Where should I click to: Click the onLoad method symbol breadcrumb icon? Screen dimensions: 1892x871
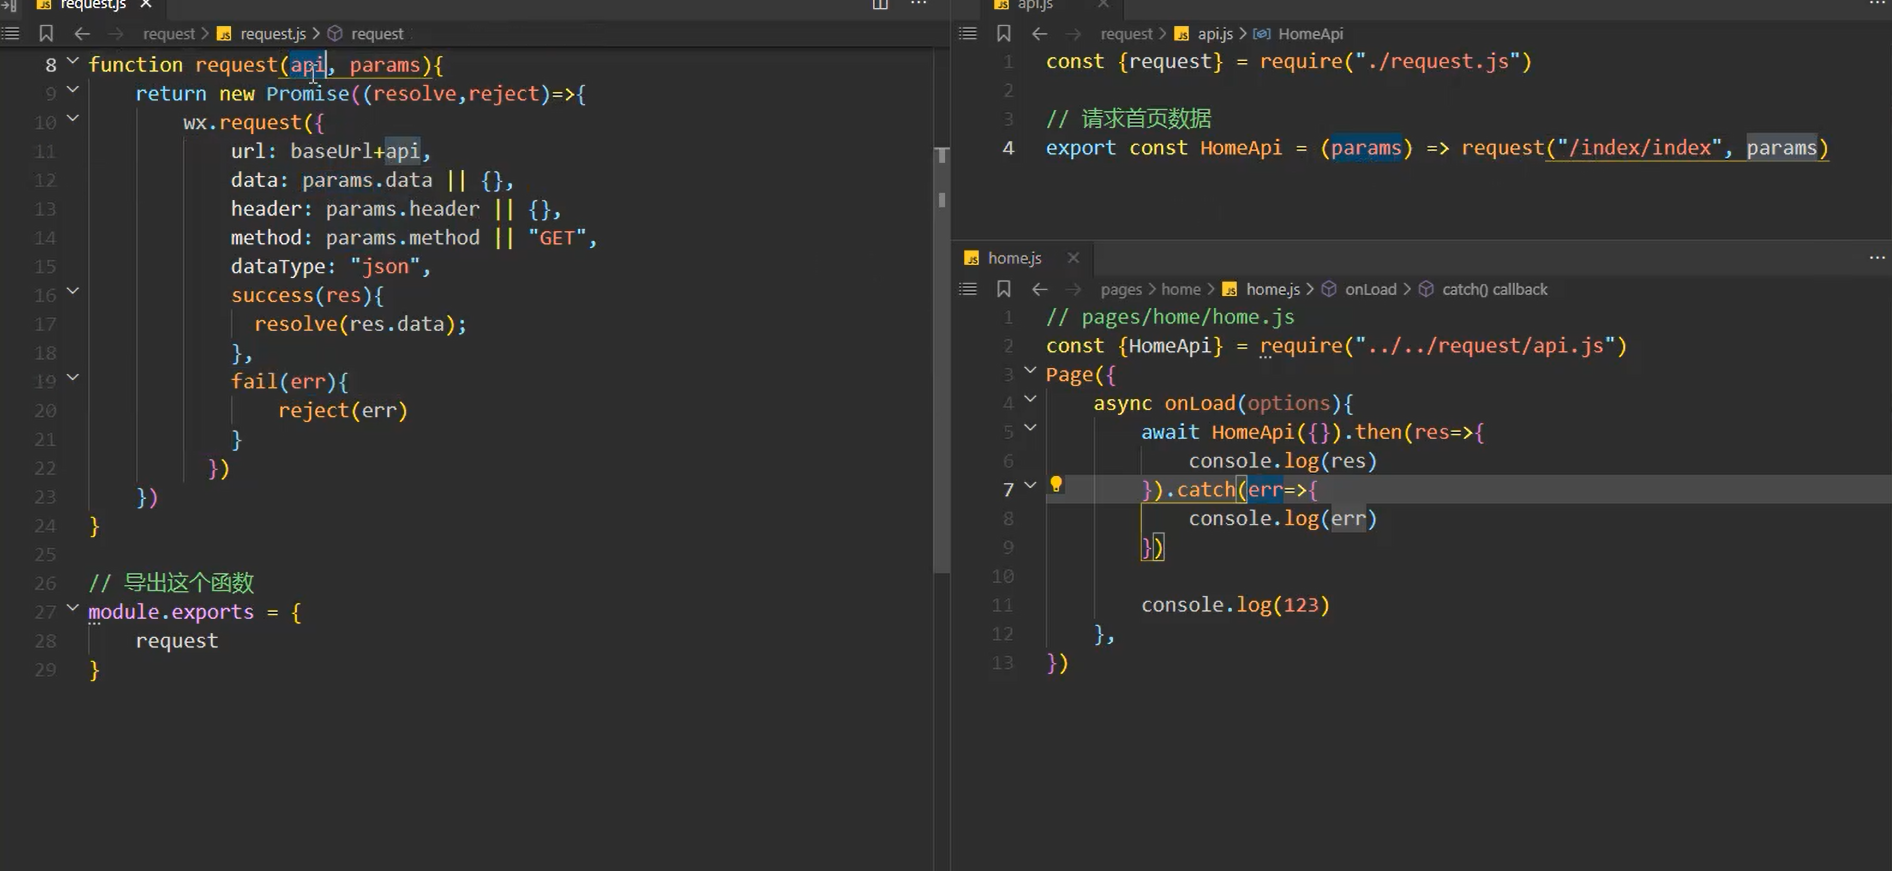coord(1329,290)
